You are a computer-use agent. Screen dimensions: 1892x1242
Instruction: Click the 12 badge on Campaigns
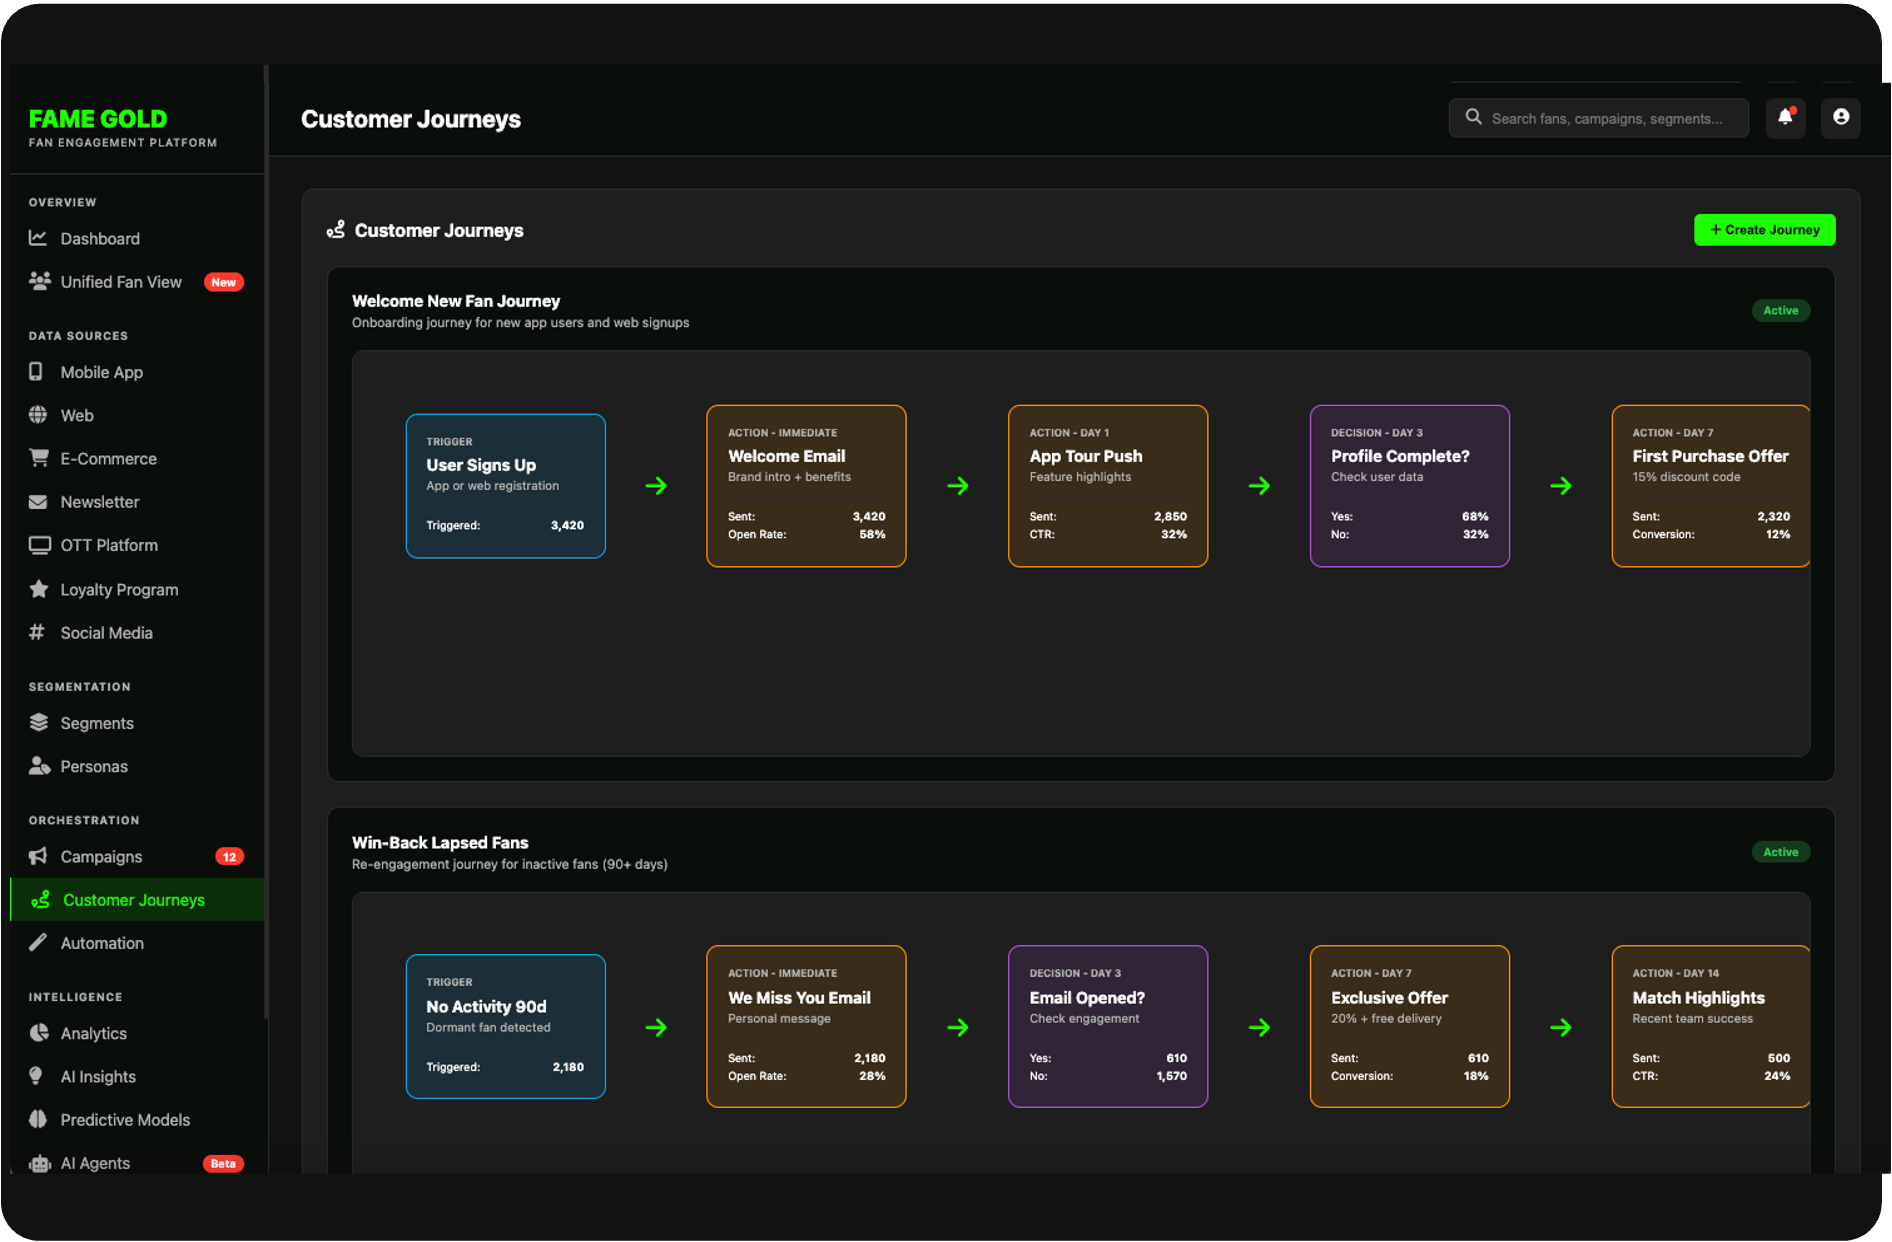230,857
